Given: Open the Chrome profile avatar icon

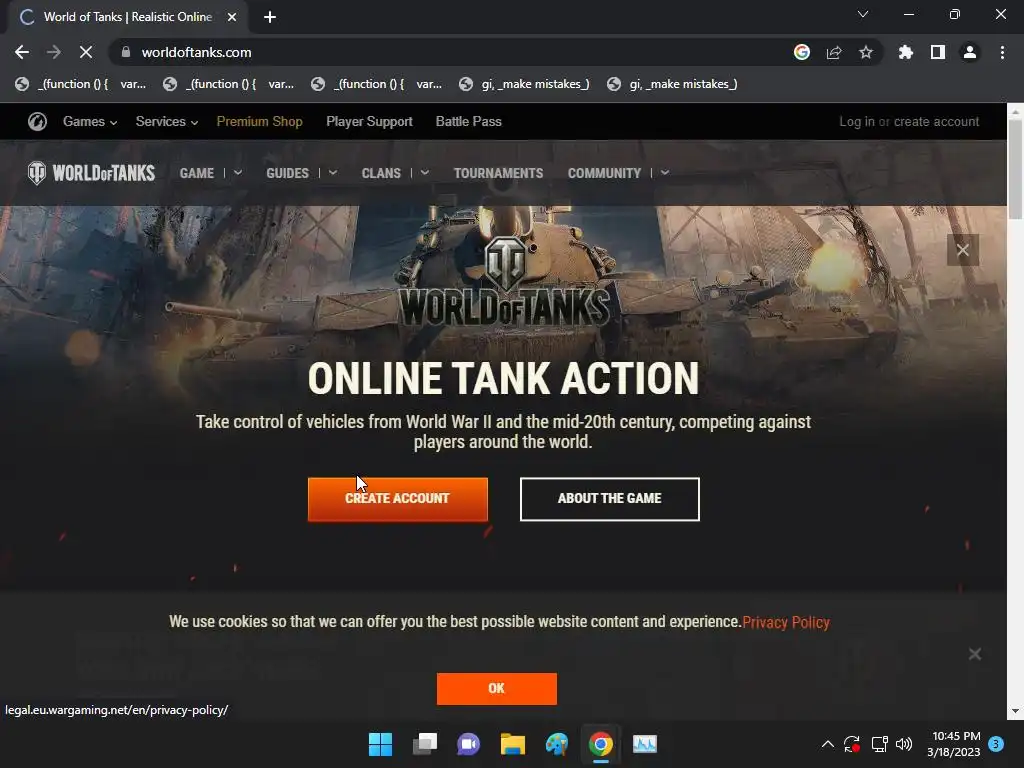Looking at the screenshot, I should 970,52.
